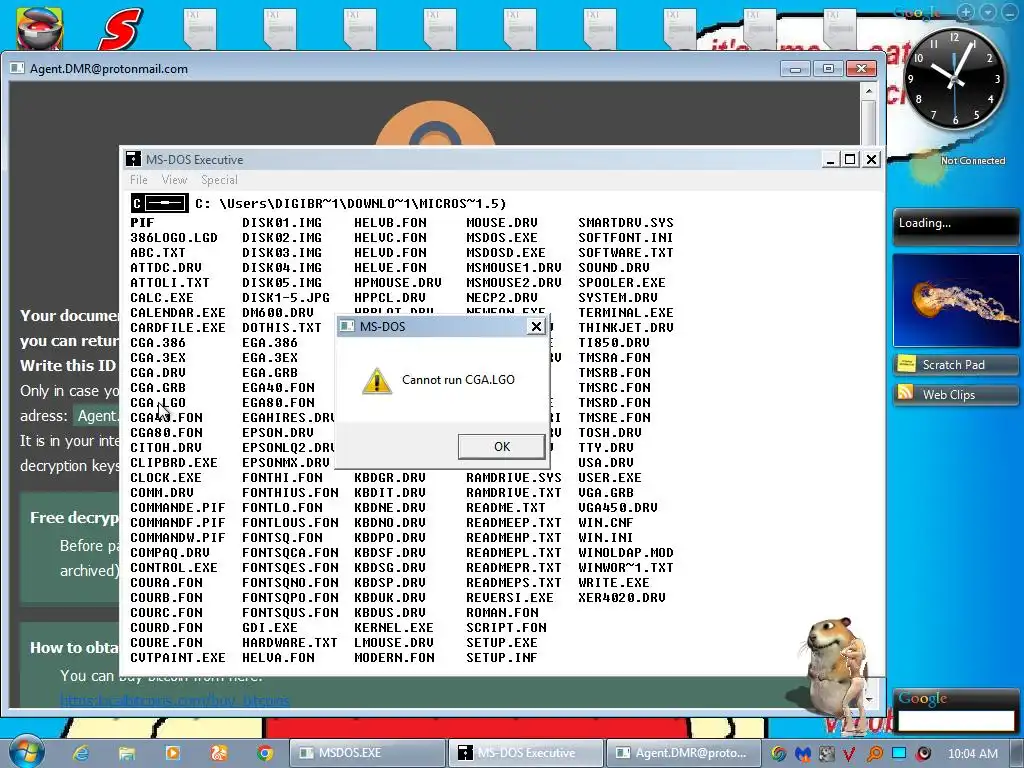
Task: Open the File menu in MS-DOS Executive
Action: click(138, 180)
